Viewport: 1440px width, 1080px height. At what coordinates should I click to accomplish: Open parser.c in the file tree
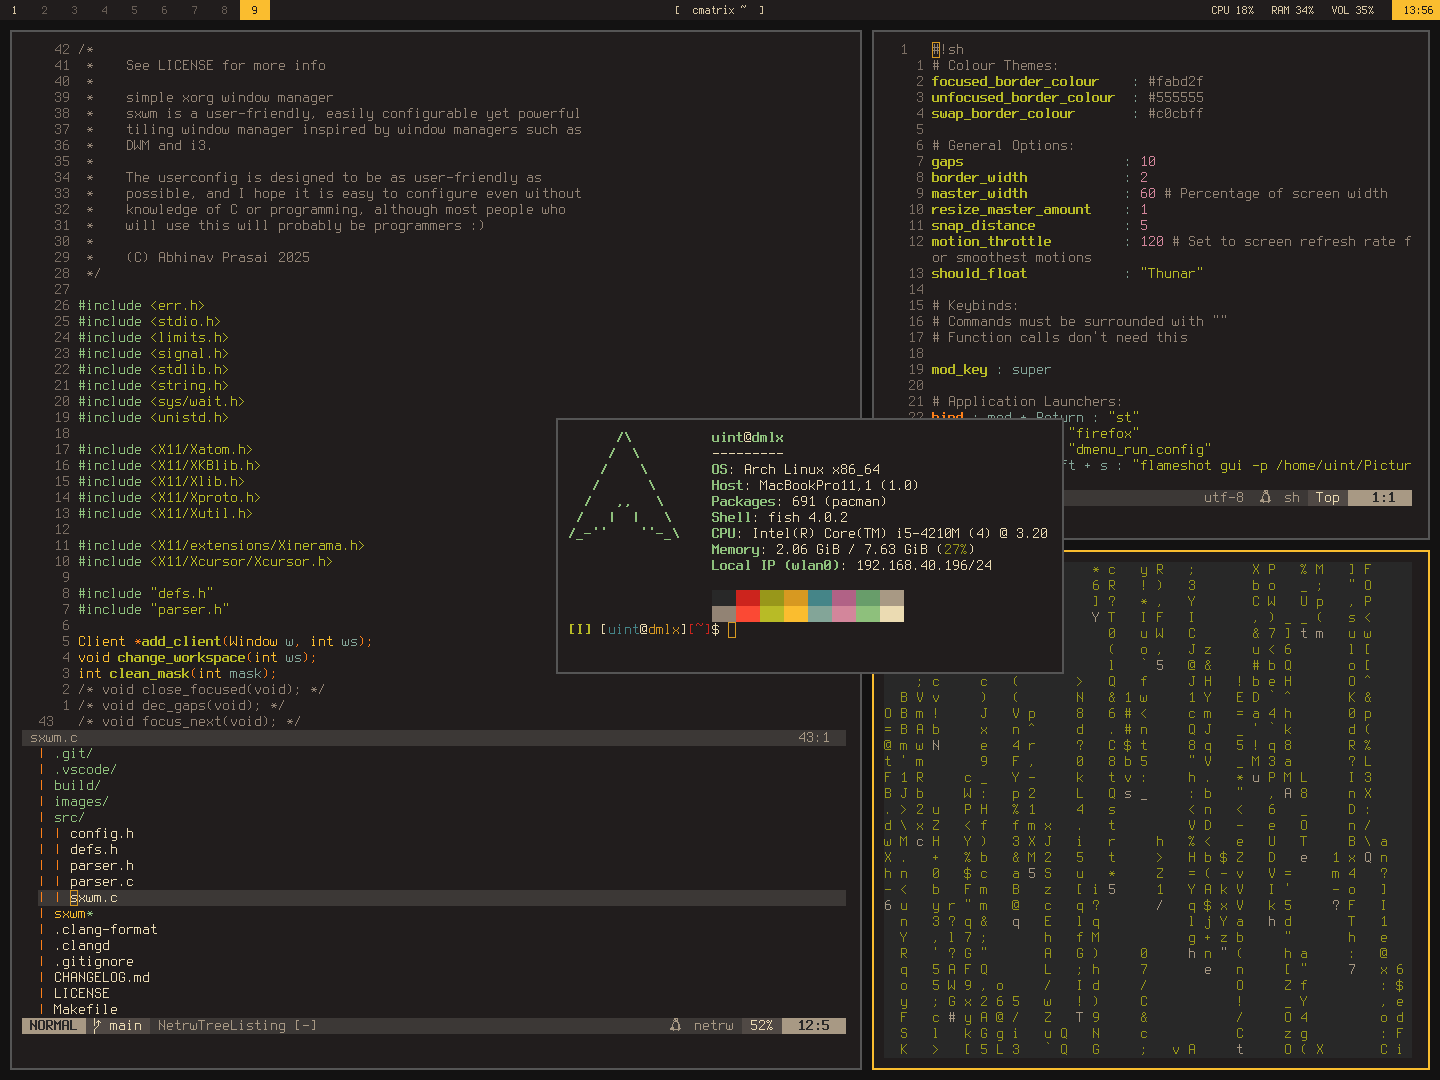[101, 881]
